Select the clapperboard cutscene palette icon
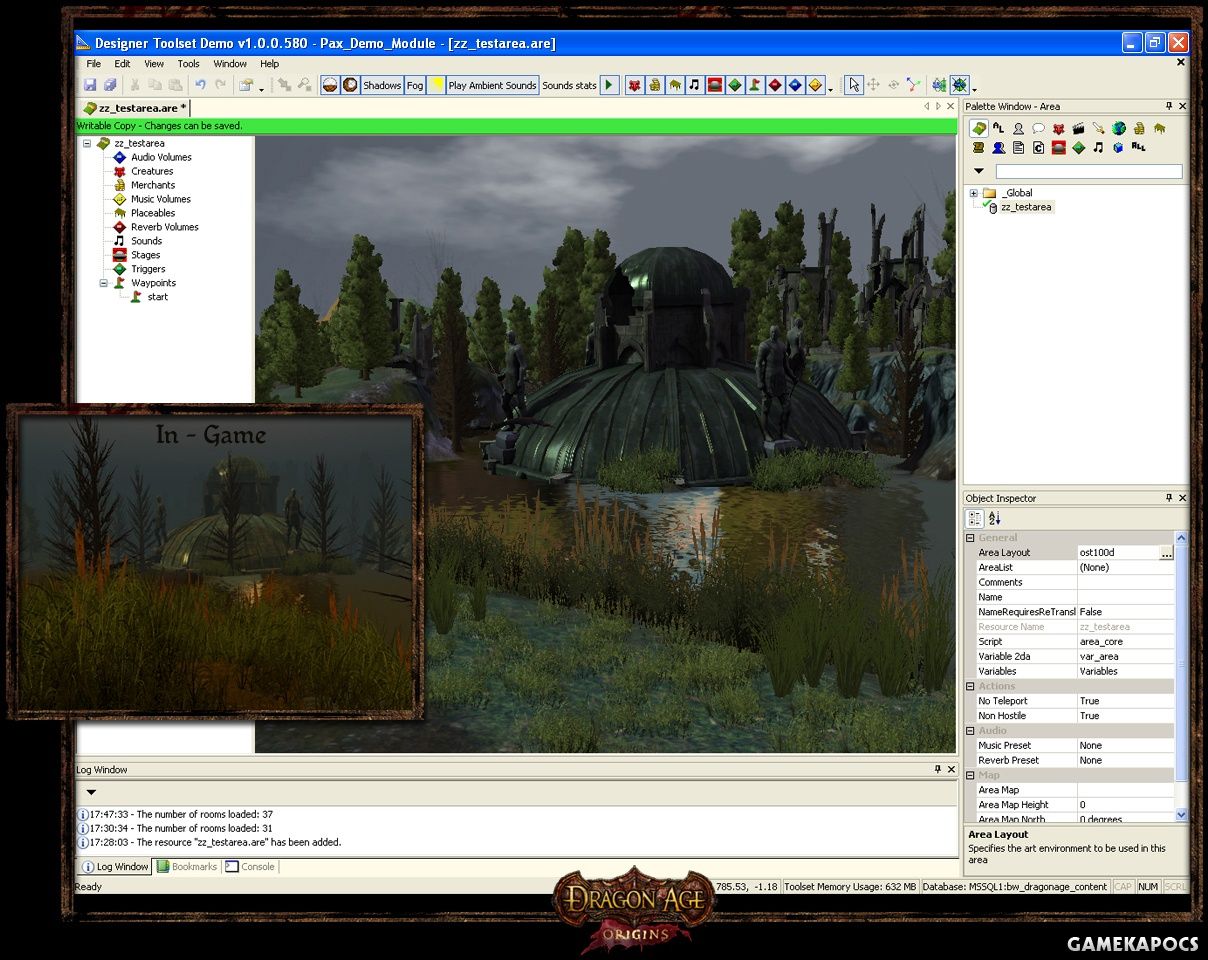Viewport: 1208px width, 960px height. (1078, 128)
